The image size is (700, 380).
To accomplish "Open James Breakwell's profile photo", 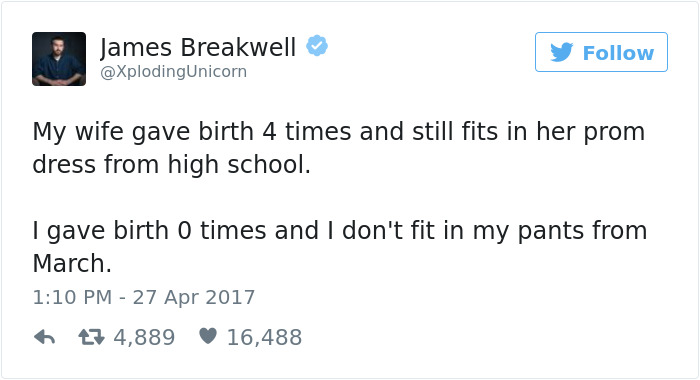I will [x=59, y=58].
